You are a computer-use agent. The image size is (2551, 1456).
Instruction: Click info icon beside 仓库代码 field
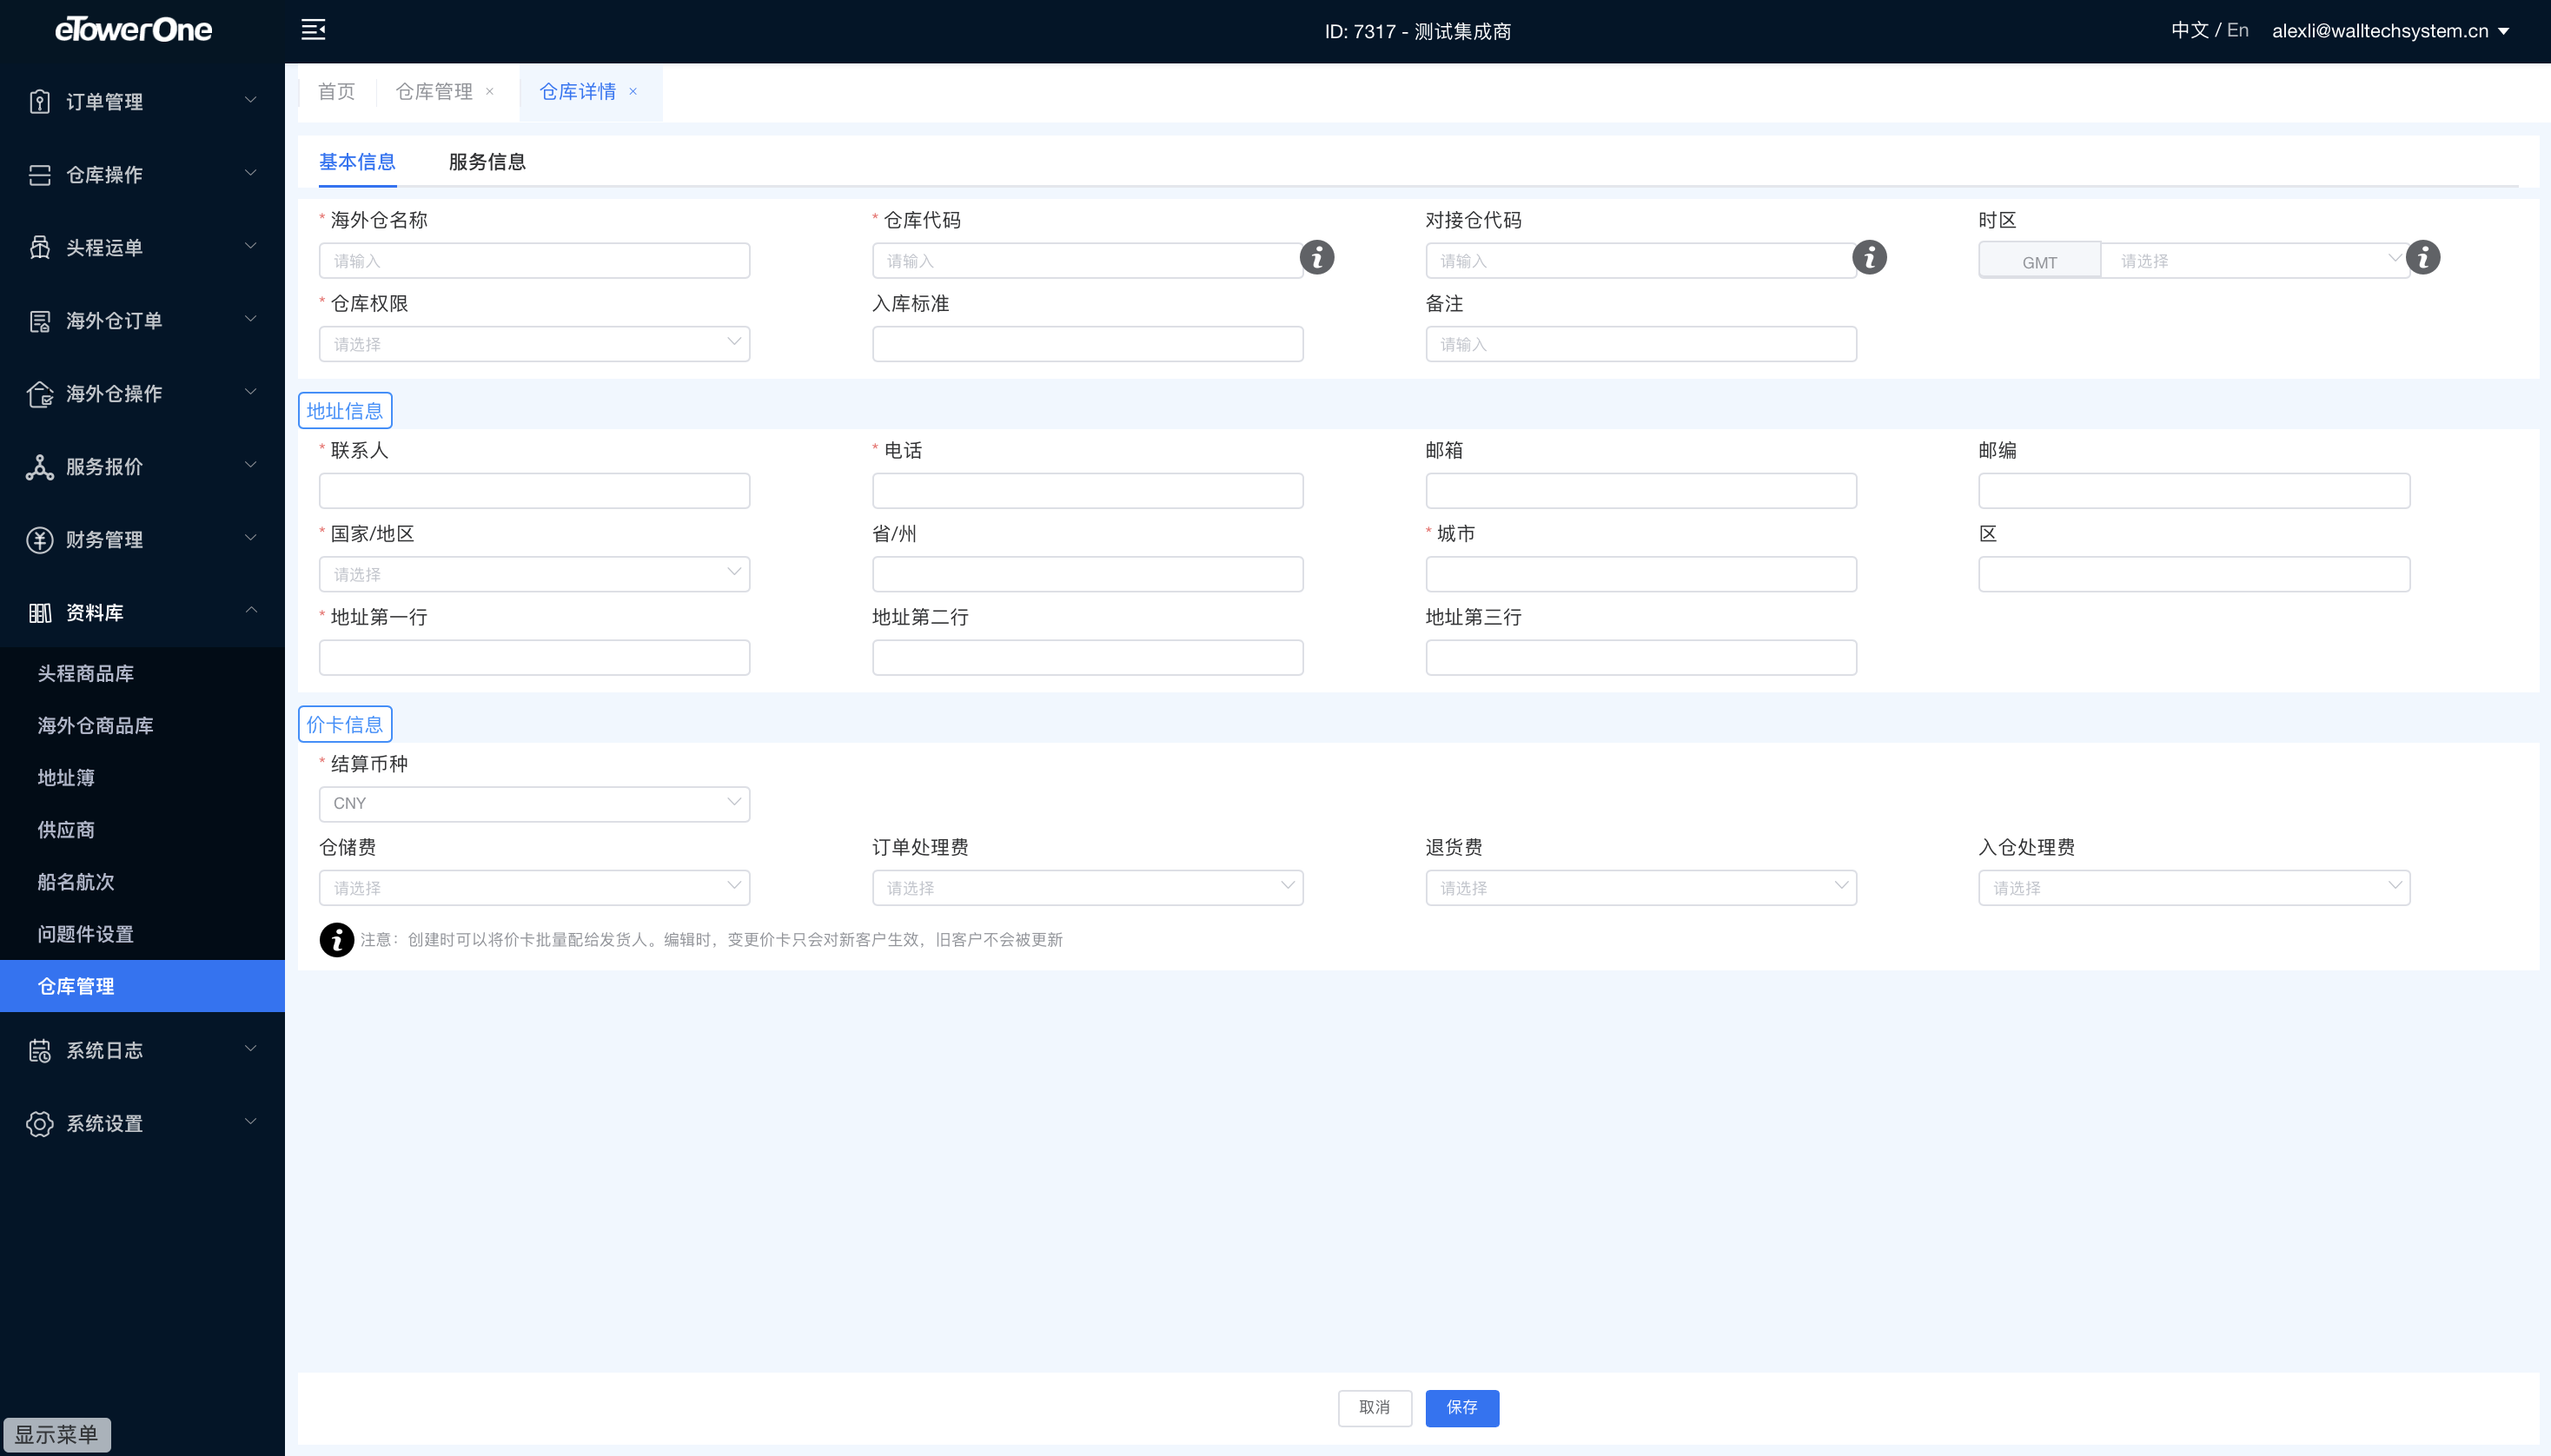click(x=1317, y=258)
